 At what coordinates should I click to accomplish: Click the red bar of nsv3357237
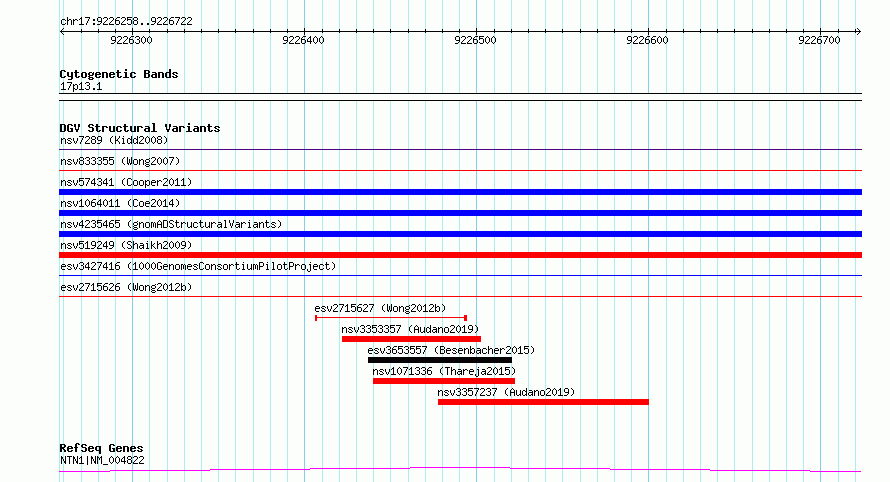(543, 402)
